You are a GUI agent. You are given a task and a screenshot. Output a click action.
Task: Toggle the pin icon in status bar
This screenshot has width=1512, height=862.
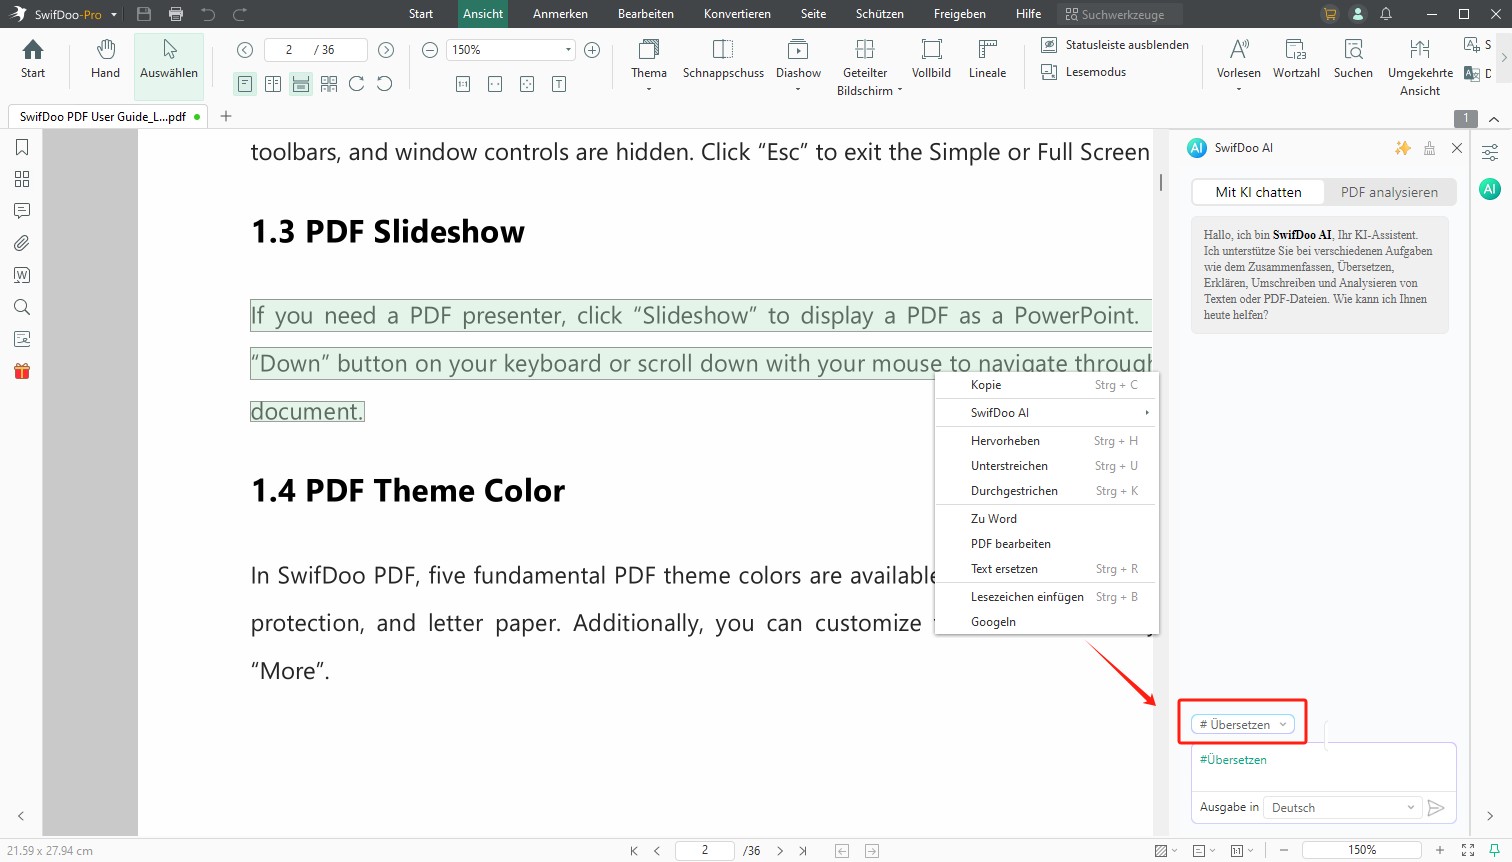[x=1494, y=851]
